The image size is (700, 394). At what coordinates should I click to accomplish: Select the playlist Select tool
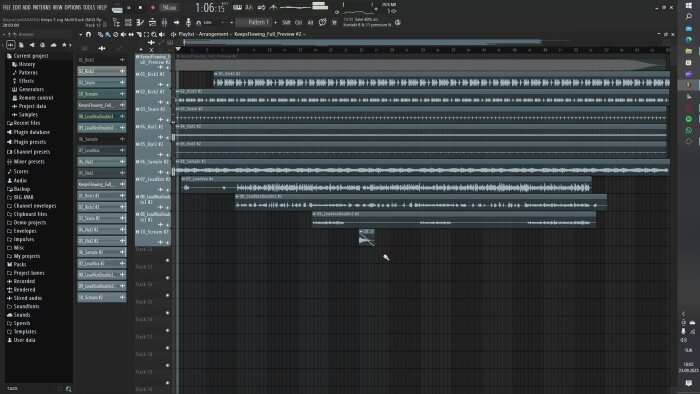pos(146,34)
